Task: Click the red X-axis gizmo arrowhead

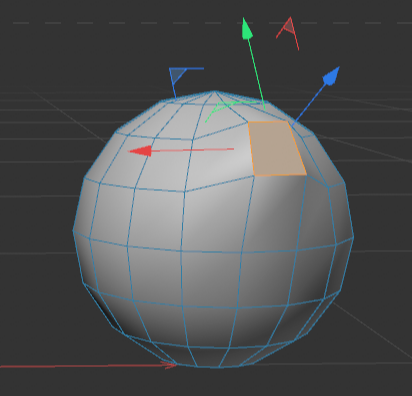Action: pos(140,151)
